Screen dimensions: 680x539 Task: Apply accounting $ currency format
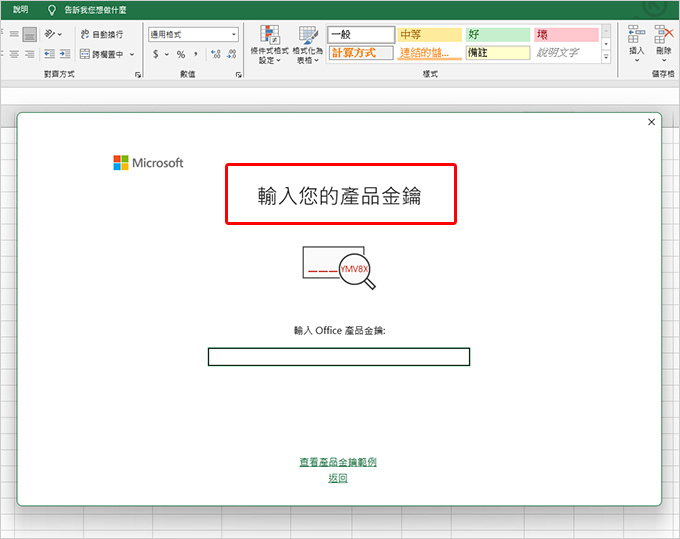tap(155, 54)
